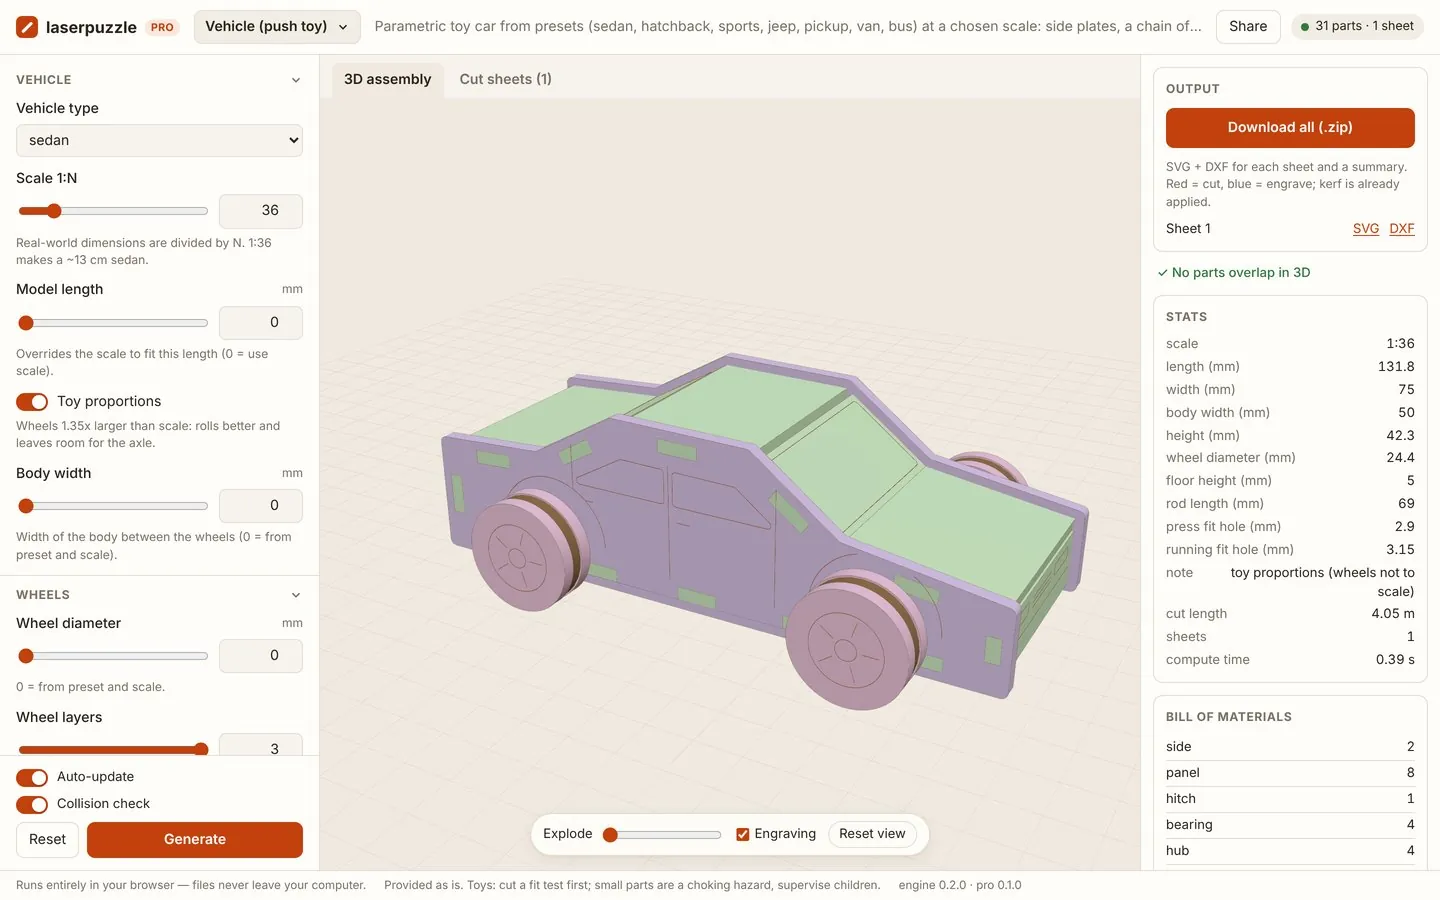1440x900 pixels.
Task: Toggle the Auto-update switch
Action: (x=32, y=777)
